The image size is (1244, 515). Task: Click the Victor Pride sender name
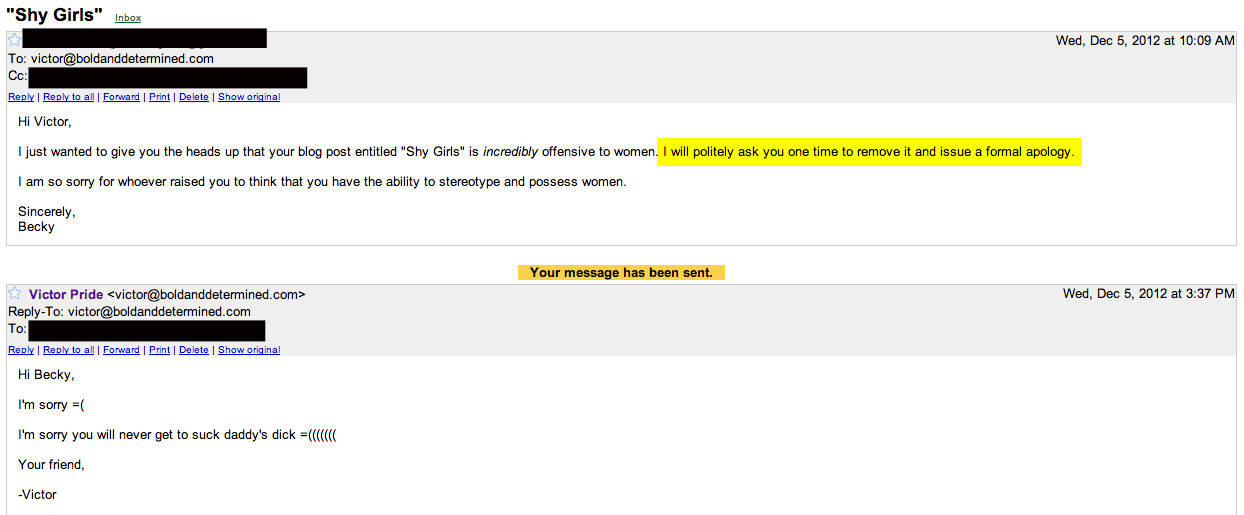(x=66, y=294)
